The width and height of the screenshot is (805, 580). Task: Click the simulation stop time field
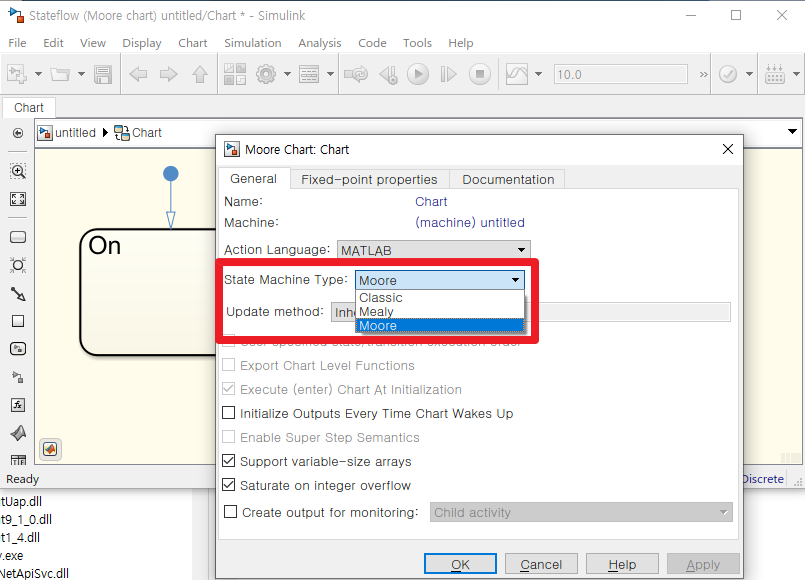620,74
